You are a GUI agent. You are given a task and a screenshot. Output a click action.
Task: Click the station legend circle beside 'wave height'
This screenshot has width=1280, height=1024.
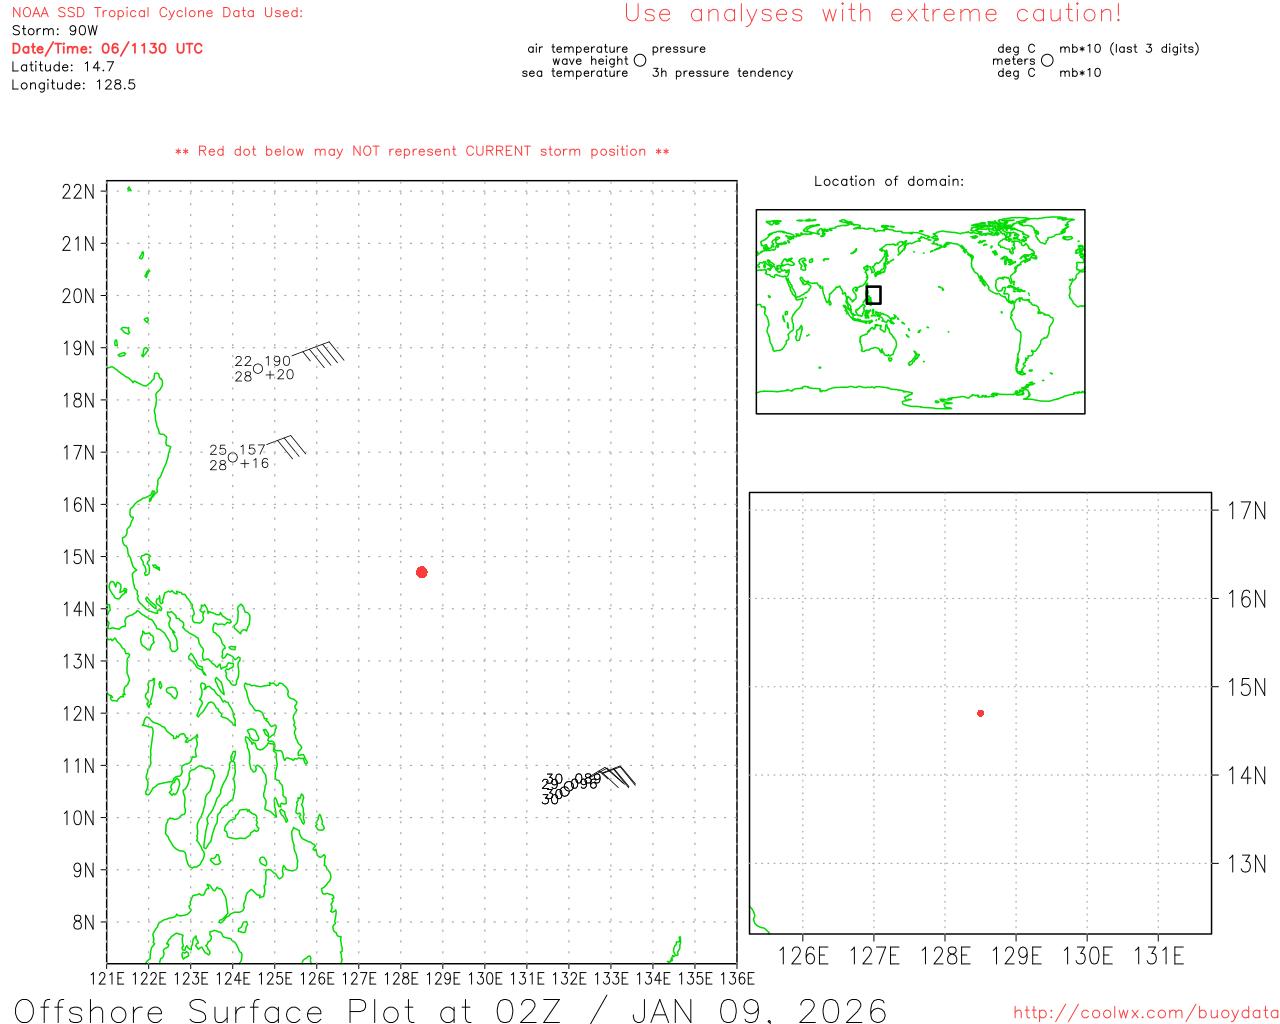(640, 61)
